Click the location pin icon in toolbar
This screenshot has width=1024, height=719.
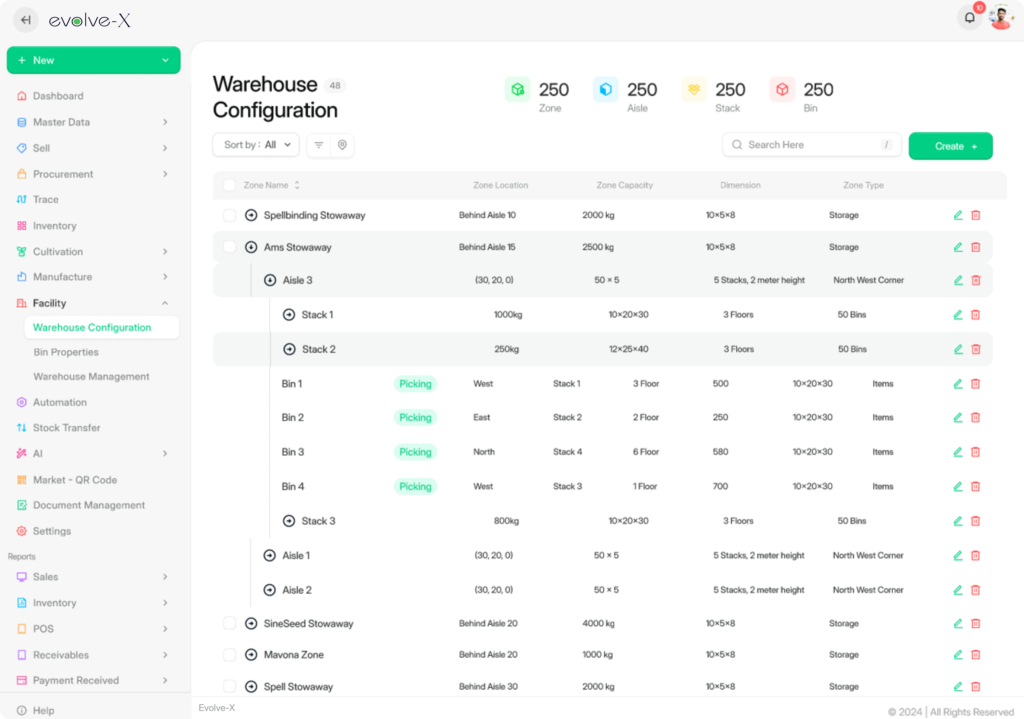point(342,145)
